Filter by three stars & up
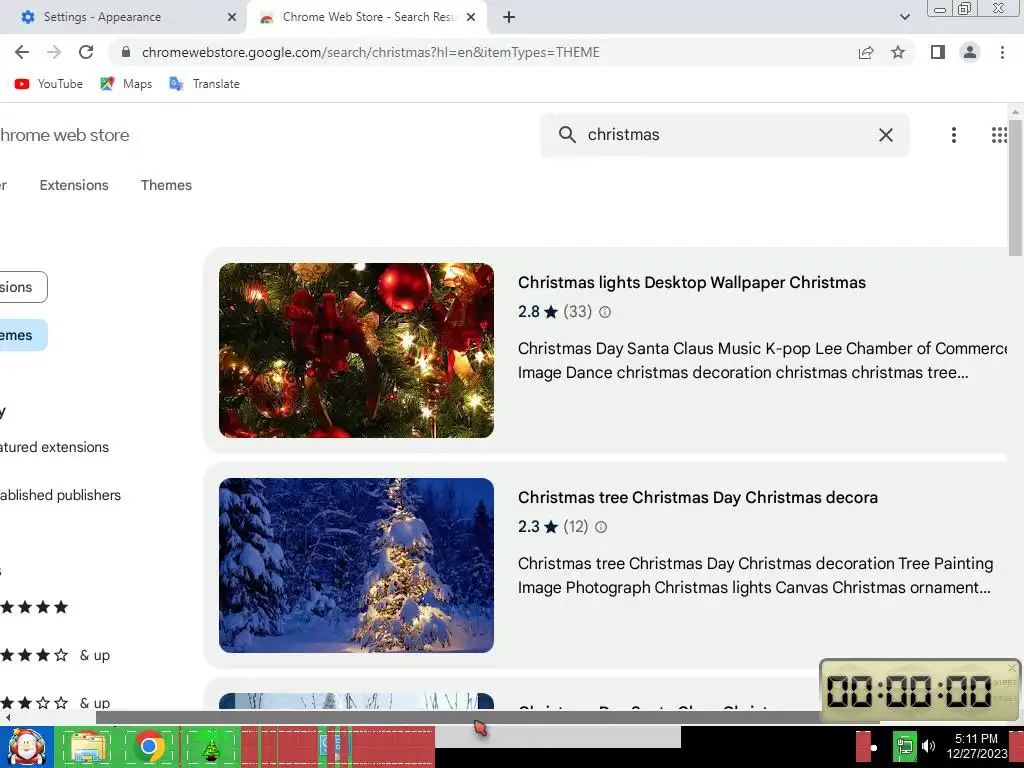 [x=55, y=703]
